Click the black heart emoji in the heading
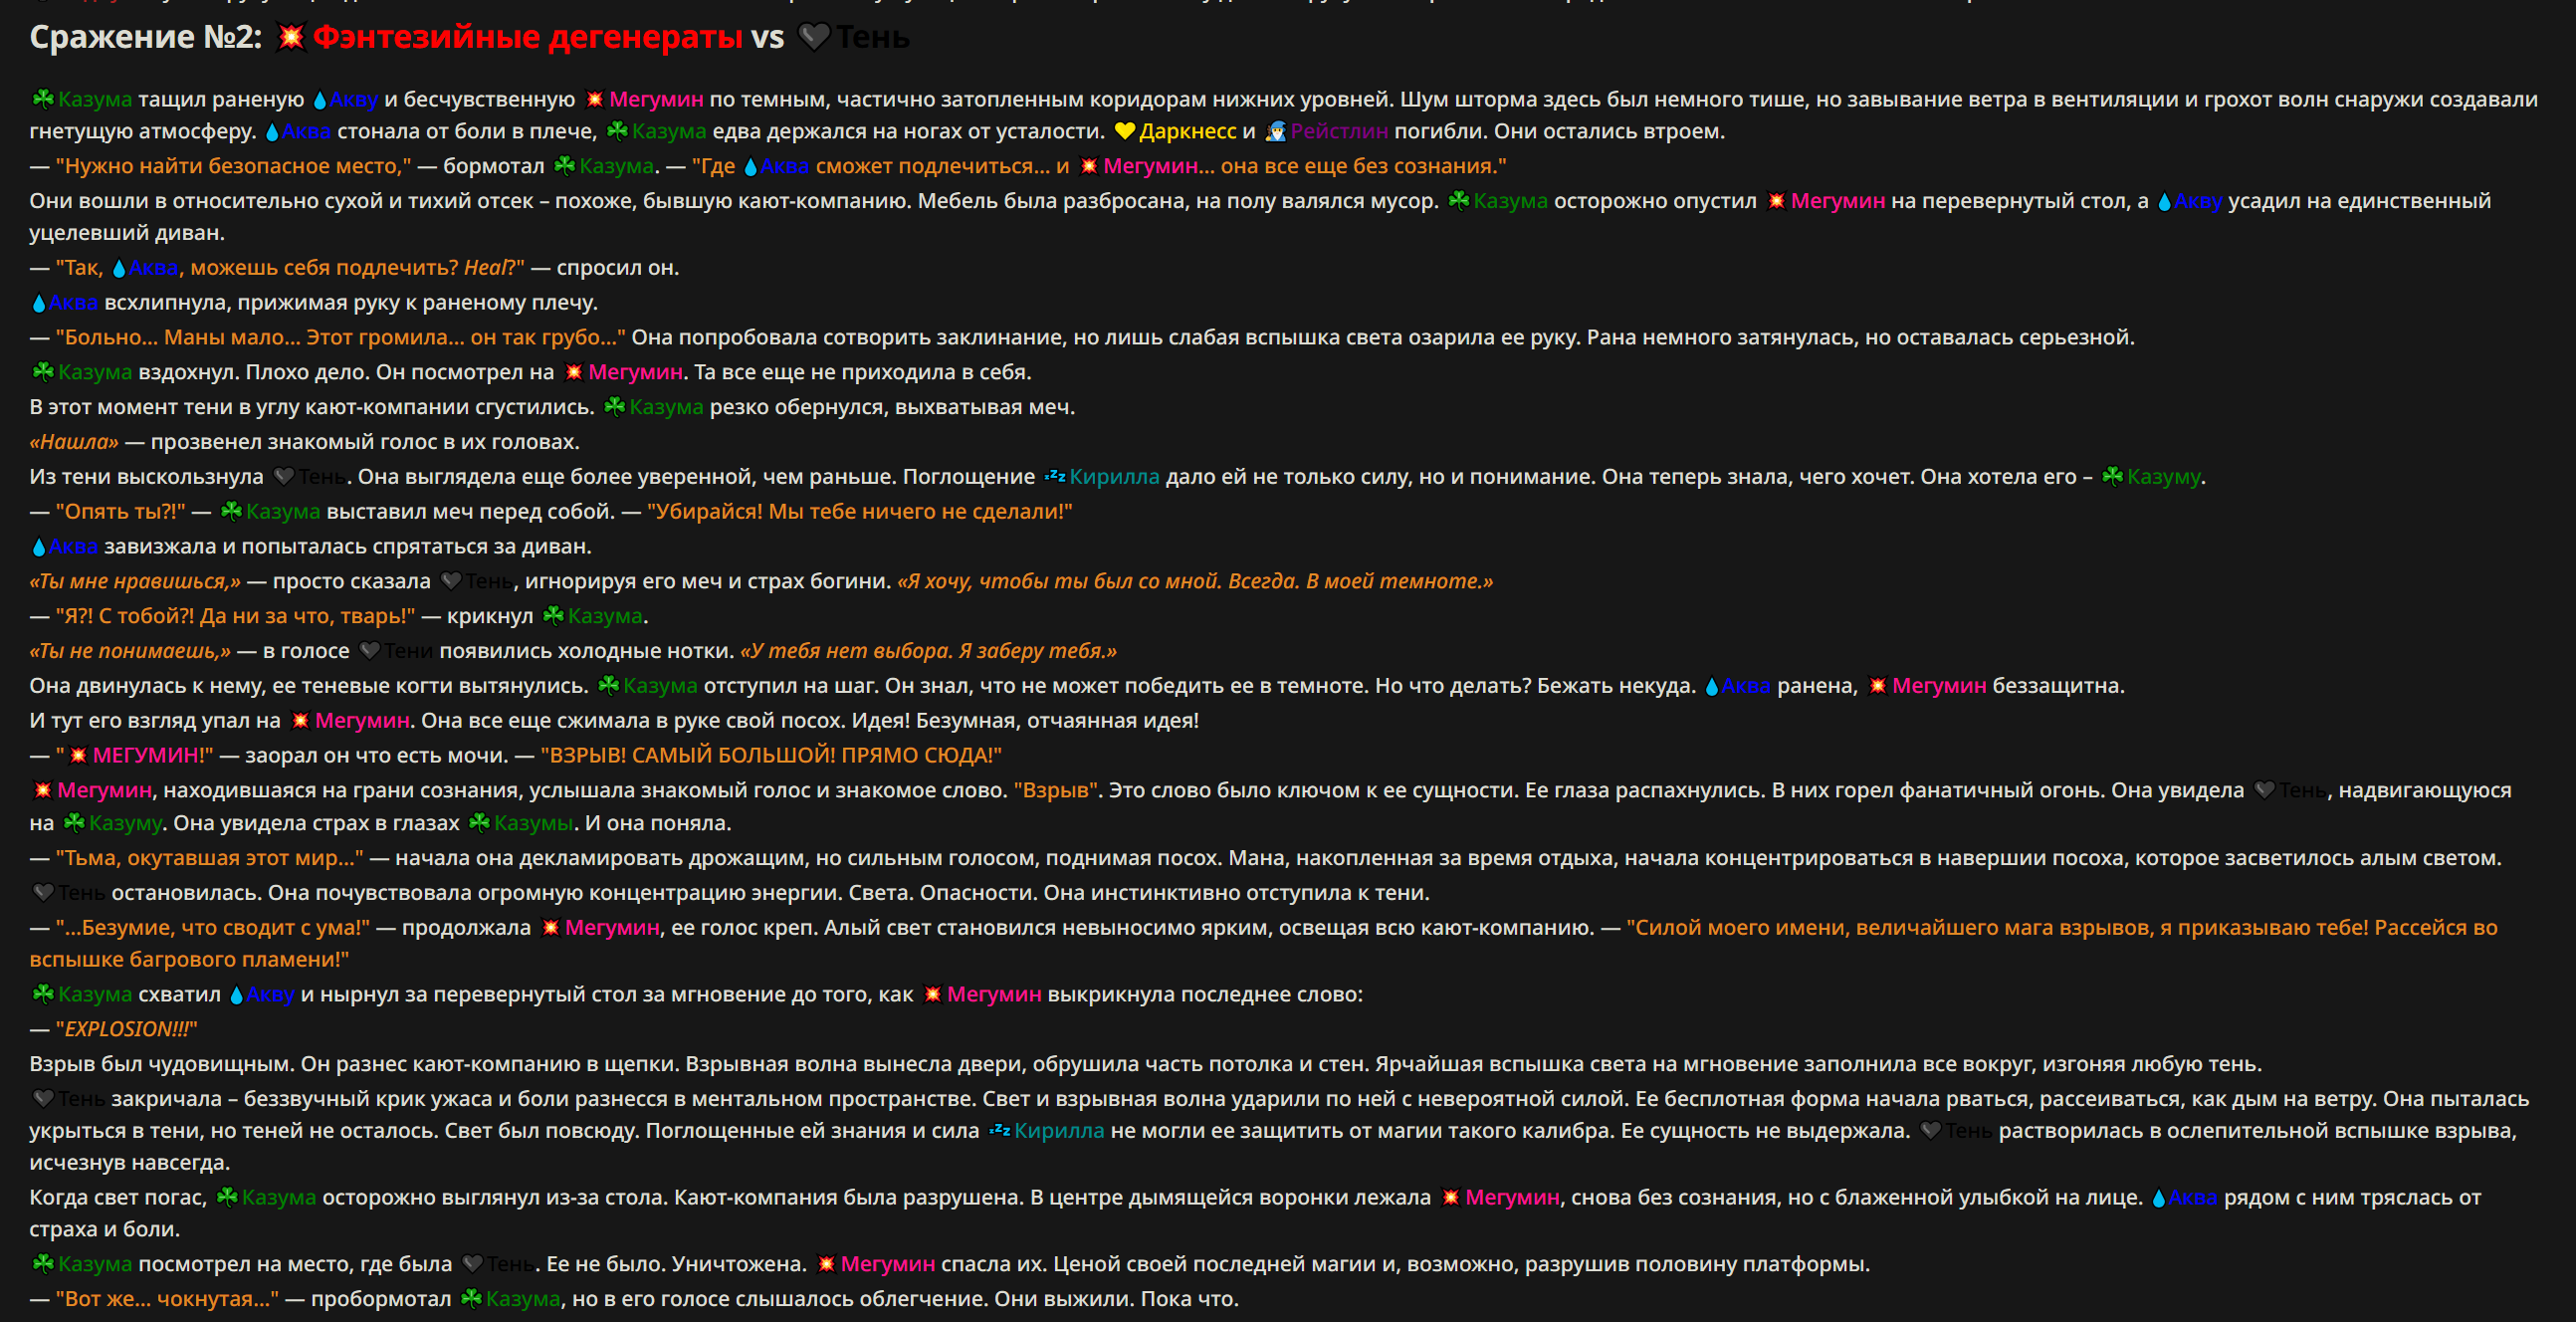Screen dimensions: 2576x1322 814,37
